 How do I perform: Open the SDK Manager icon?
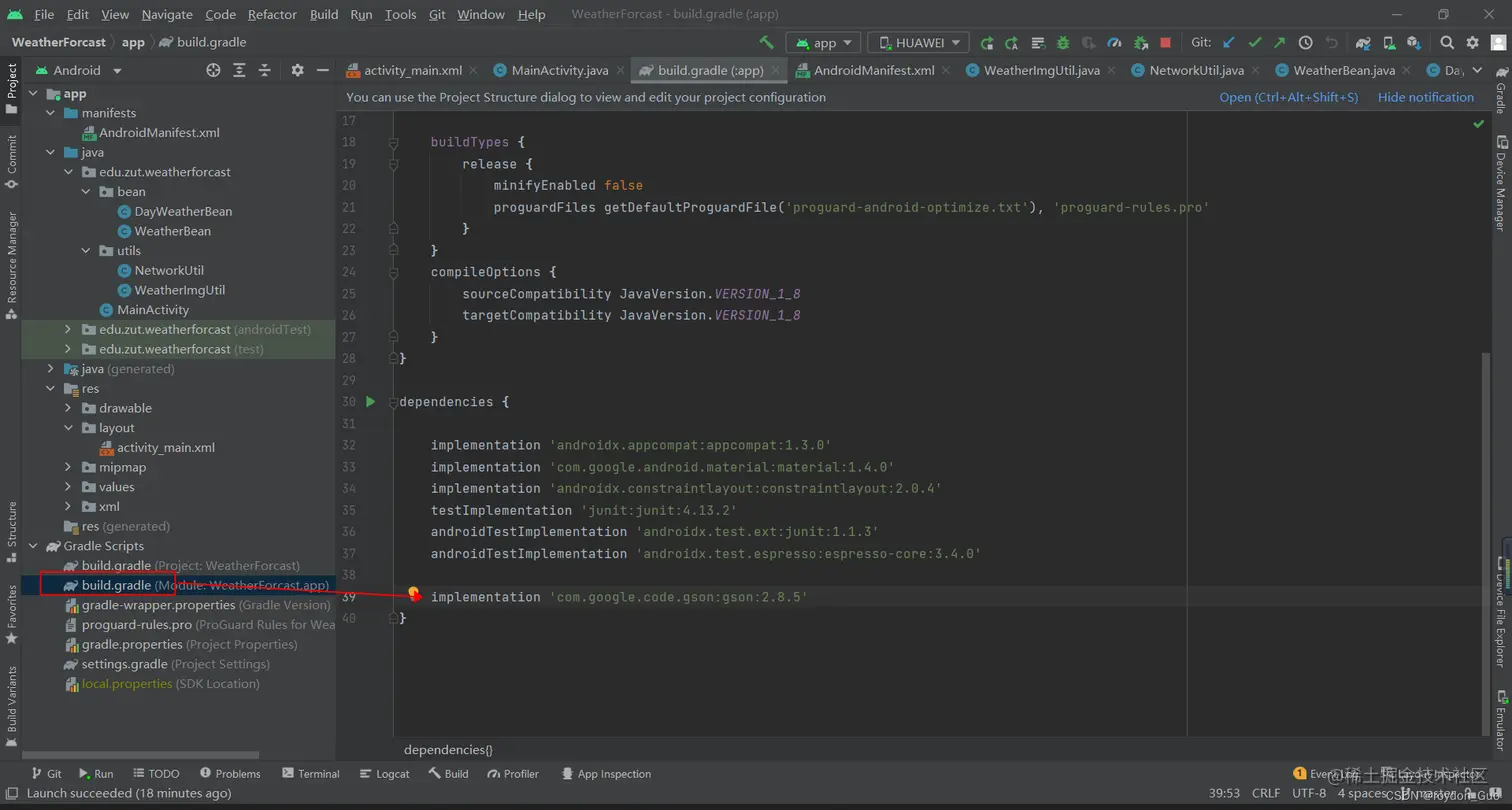pyautogui.click(x=1414, y=43)
